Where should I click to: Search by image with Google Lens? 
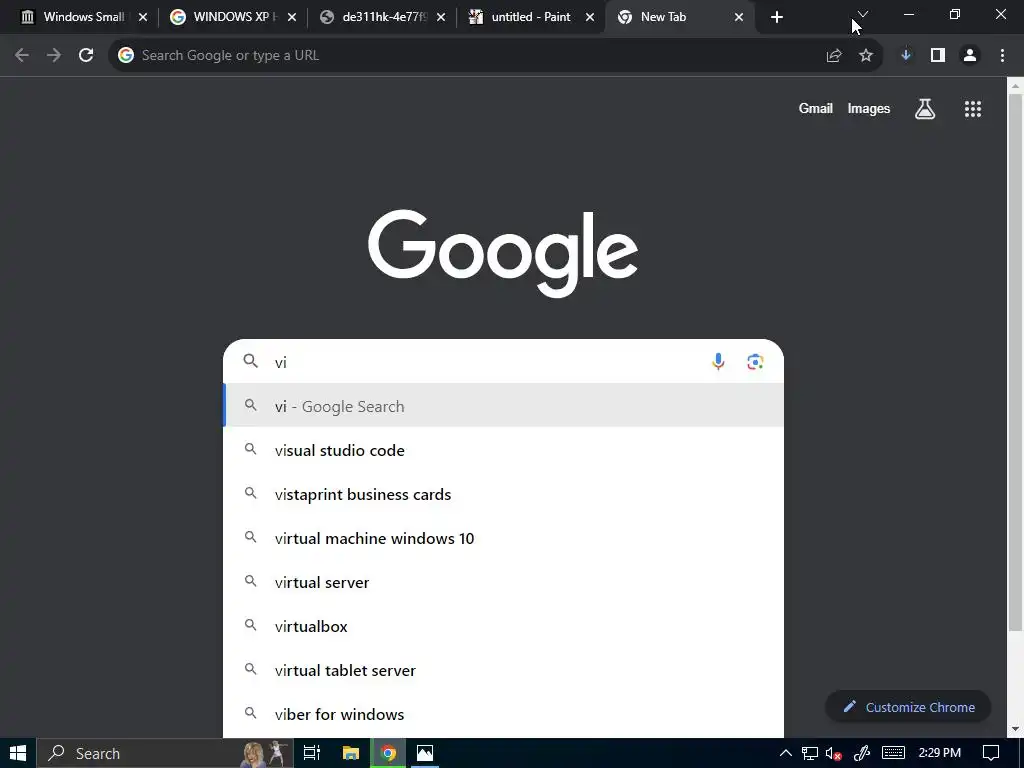click(756, 361)
